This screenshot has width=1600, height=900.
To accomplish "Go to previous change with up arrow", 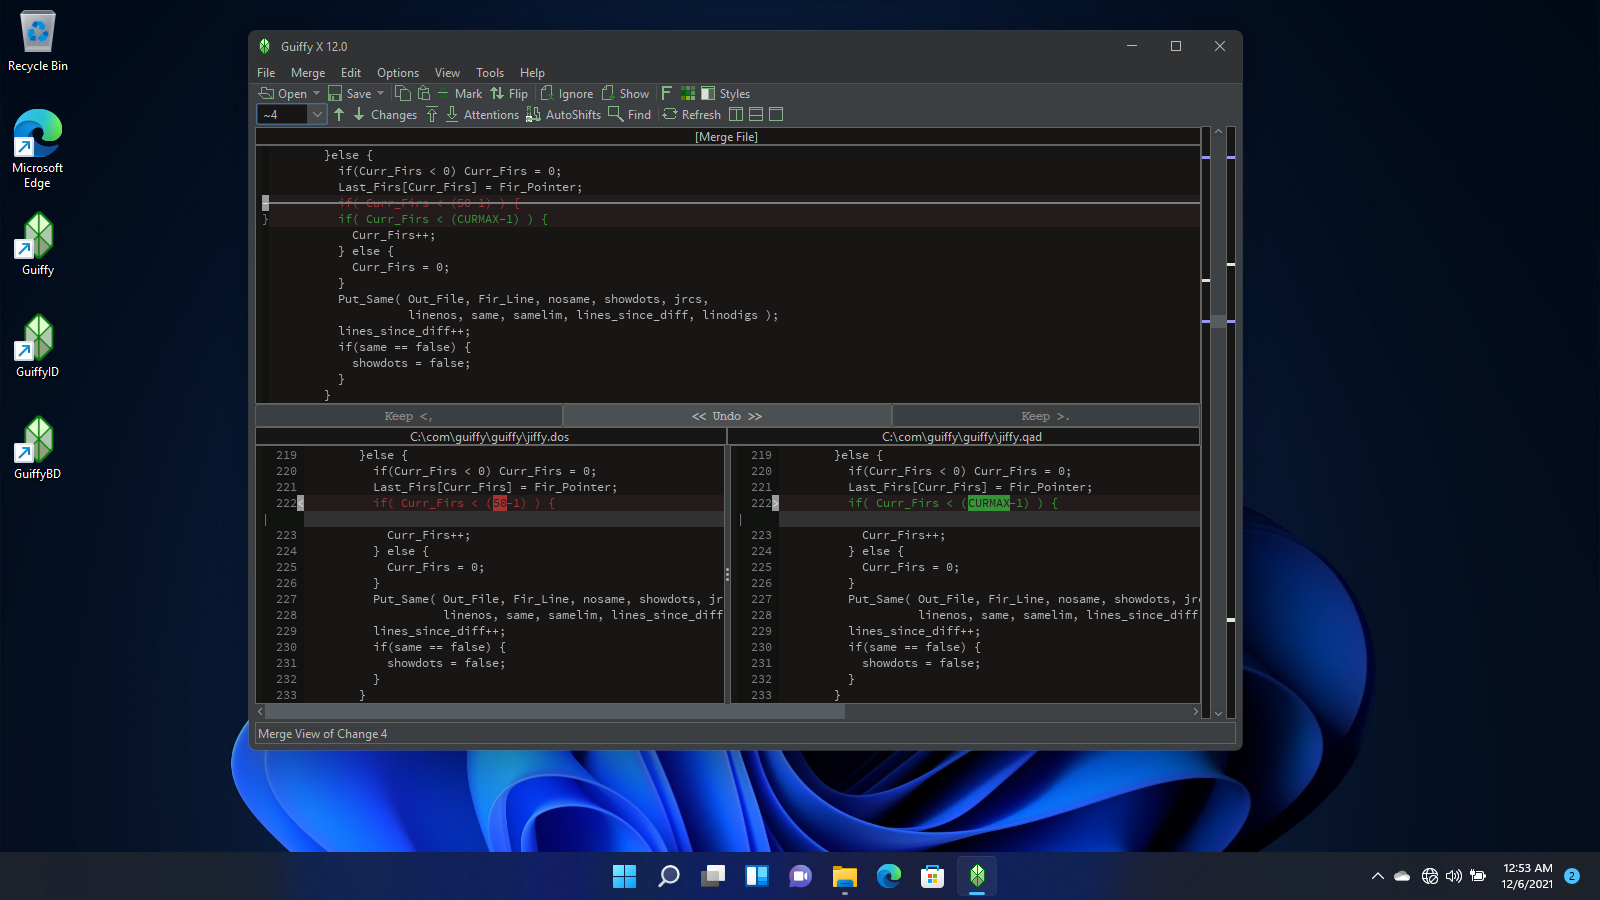I will [x=339, y=114].
